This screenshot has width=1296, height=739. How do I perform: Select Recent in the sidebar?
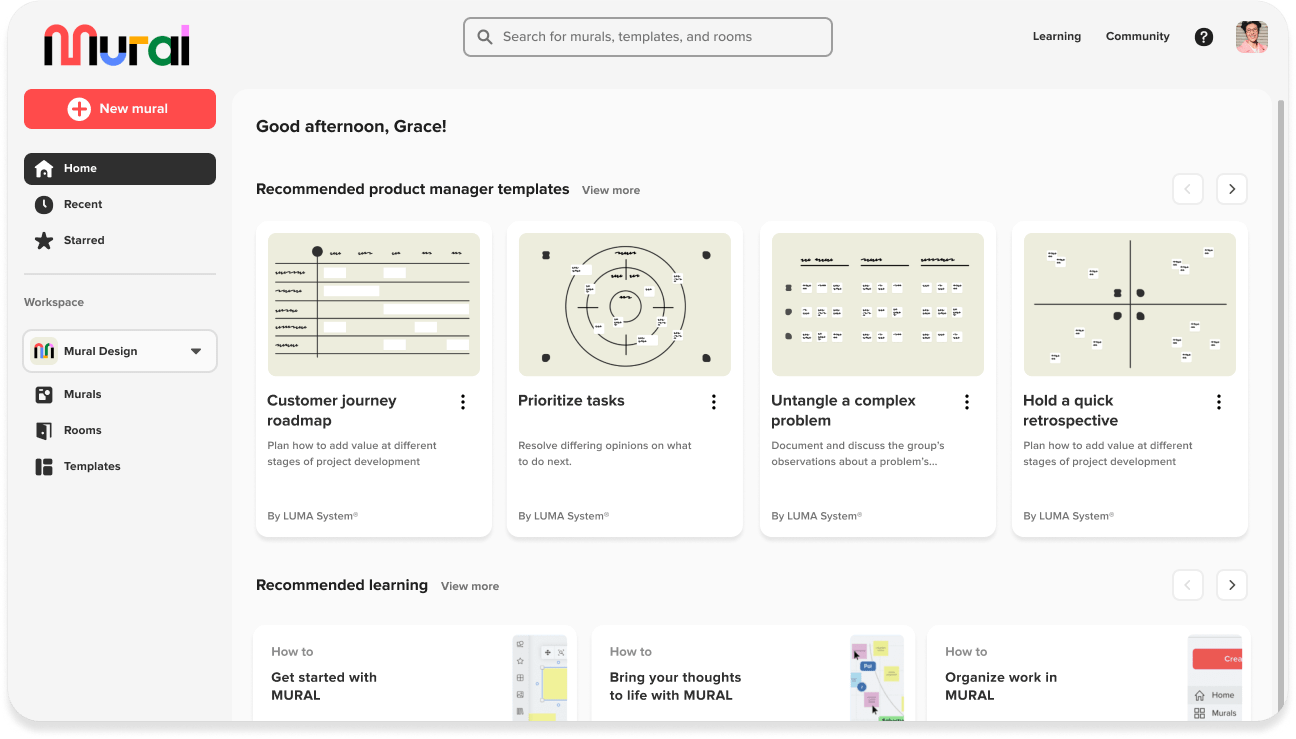click(x=120, y=205)
